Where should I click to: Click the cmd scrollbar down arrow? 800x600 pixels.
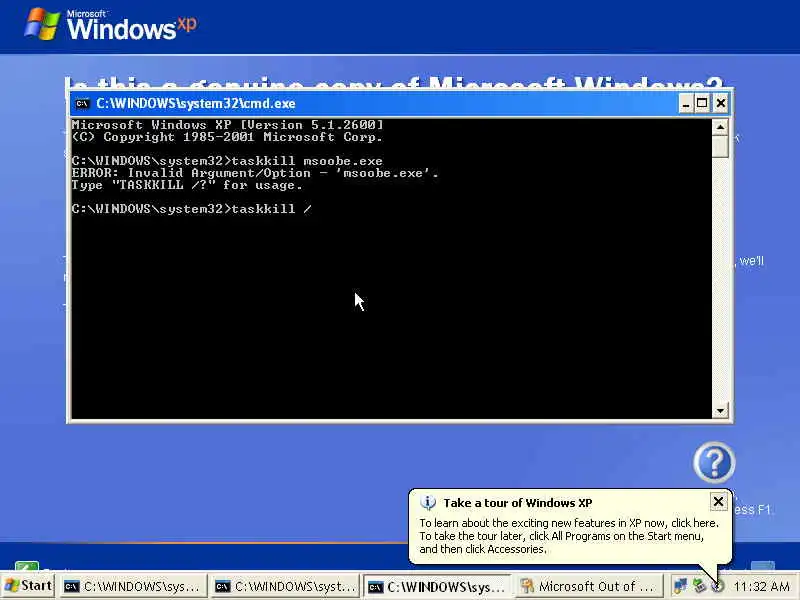(720, 410)
